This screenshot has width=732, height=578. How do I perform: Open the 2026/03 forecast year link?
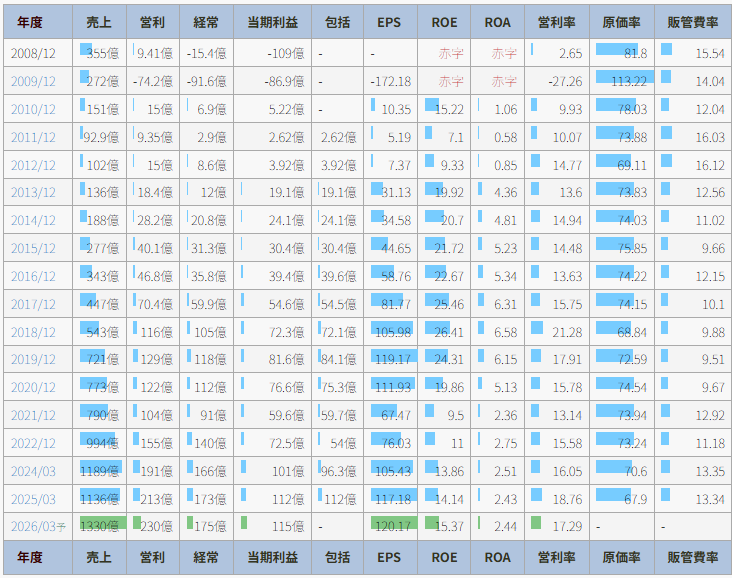point(36,526)
